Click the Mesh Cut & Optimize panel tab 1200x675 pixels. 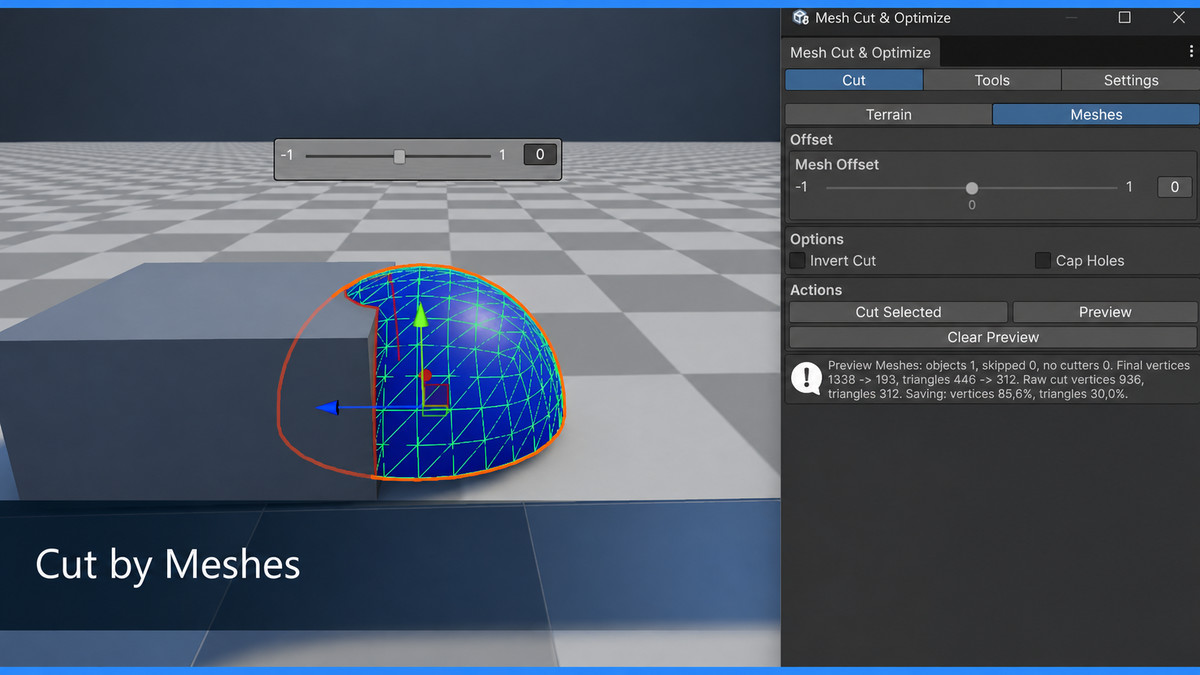pos(860,52)
